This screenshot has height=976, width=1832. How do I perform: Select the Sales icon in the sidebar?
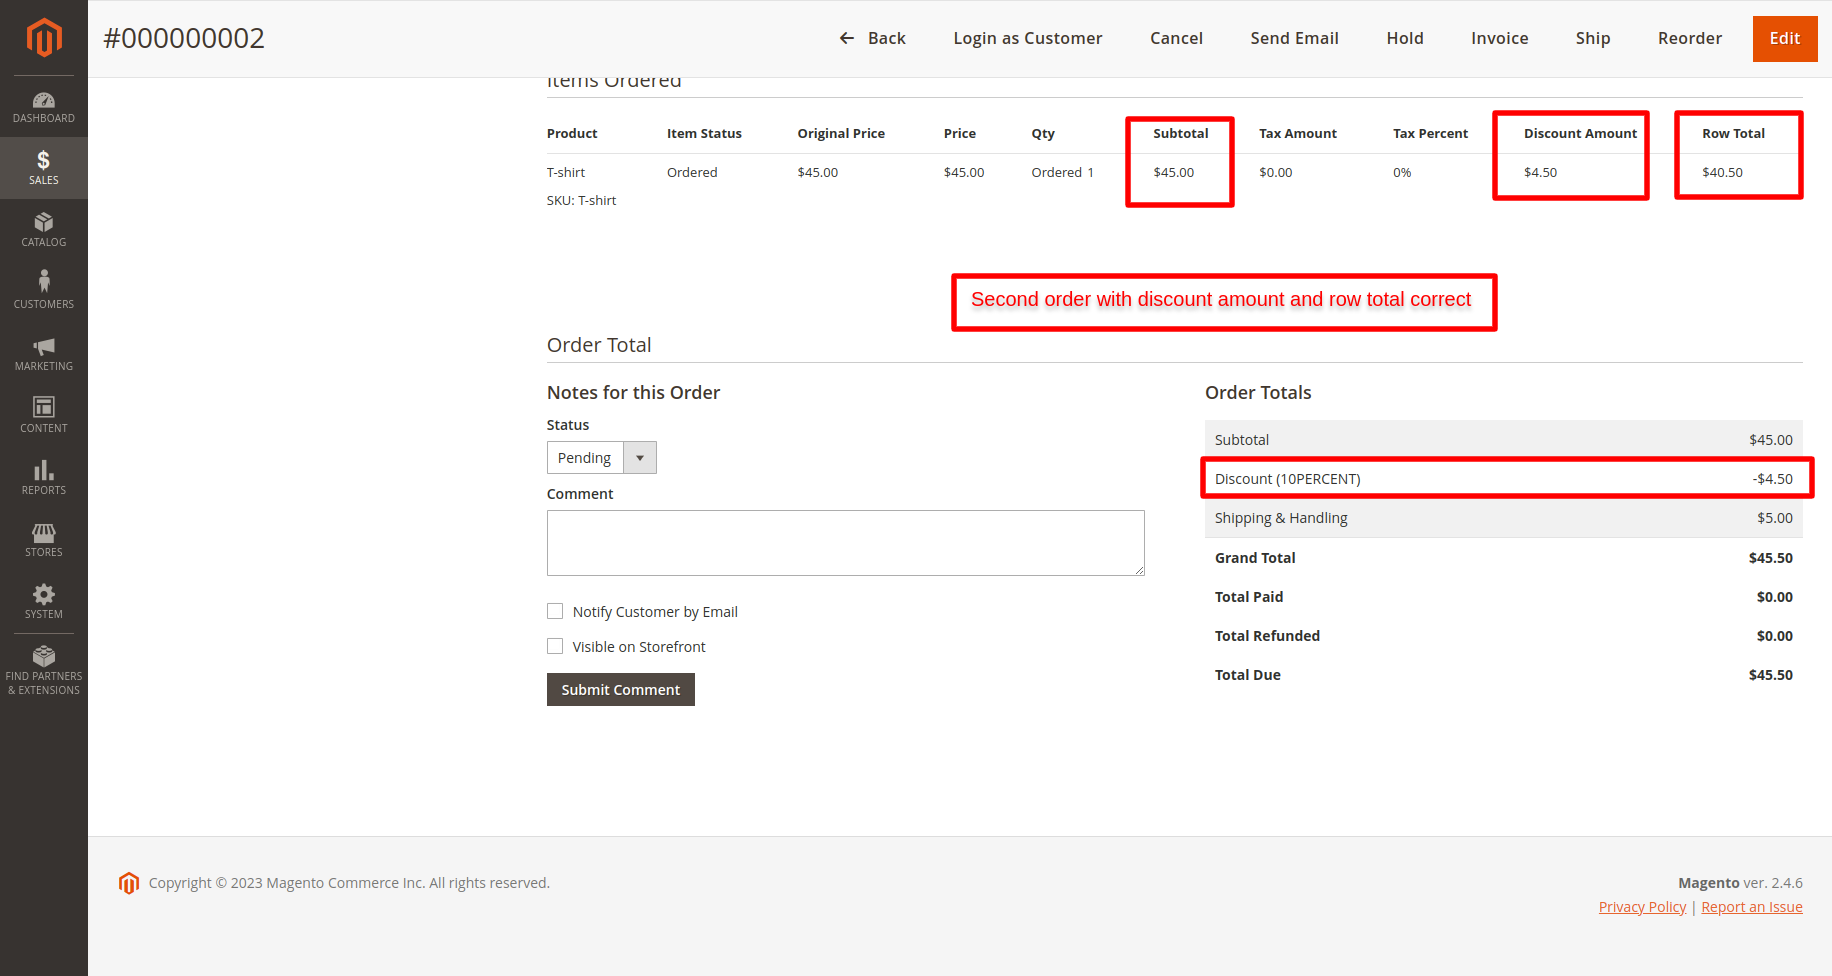tap(43, 167)
